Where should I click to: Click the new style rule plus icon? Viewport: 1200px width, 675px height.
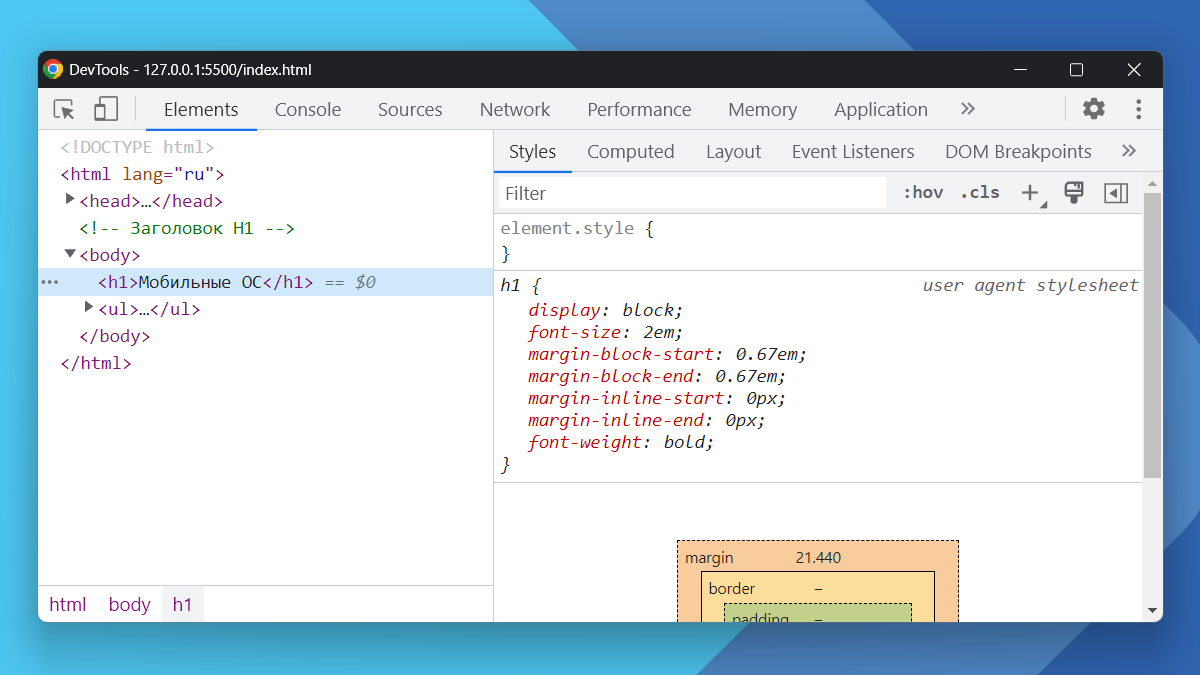1030,193
